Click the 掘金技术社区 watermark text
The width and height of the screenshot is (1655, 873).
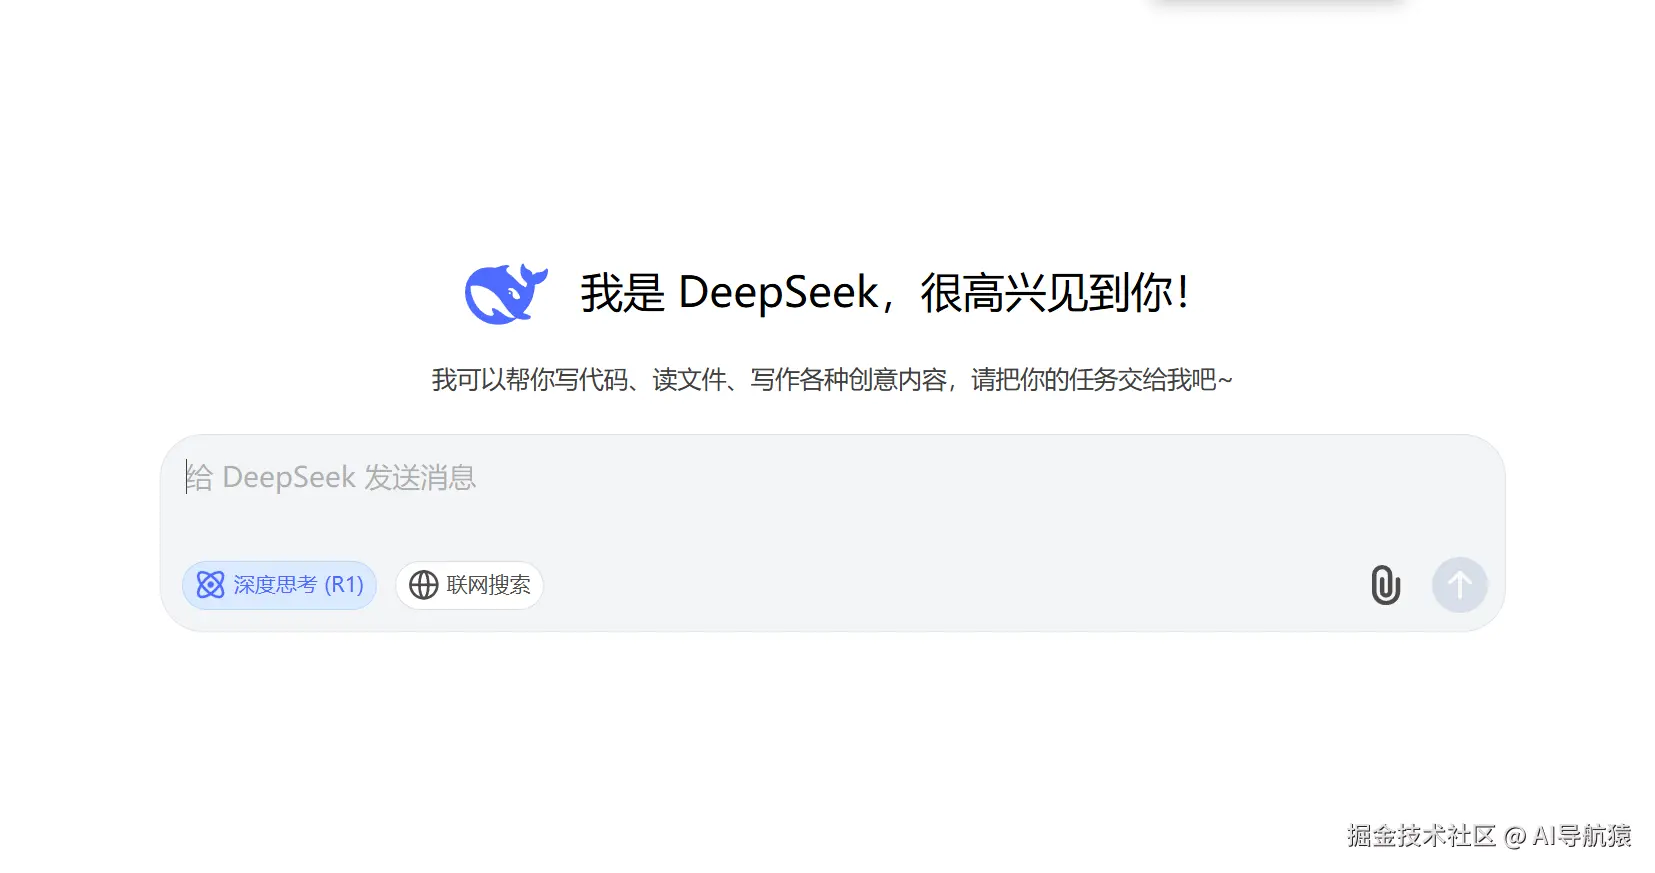[1421, 836]
